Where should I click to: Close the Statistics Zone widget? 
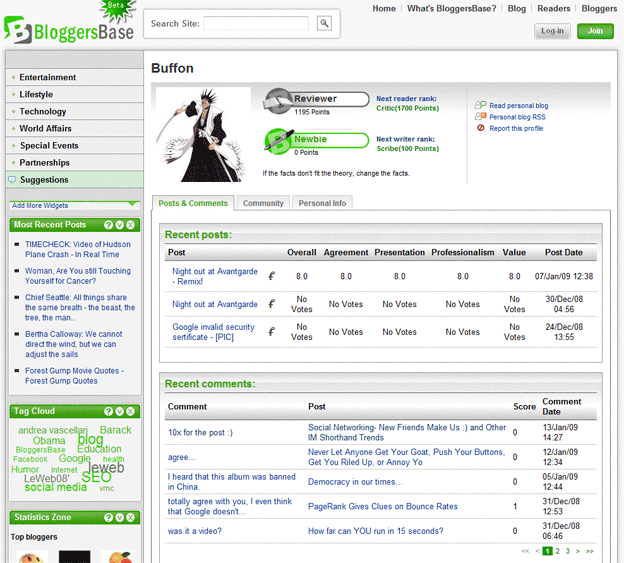tap(130, 518)
